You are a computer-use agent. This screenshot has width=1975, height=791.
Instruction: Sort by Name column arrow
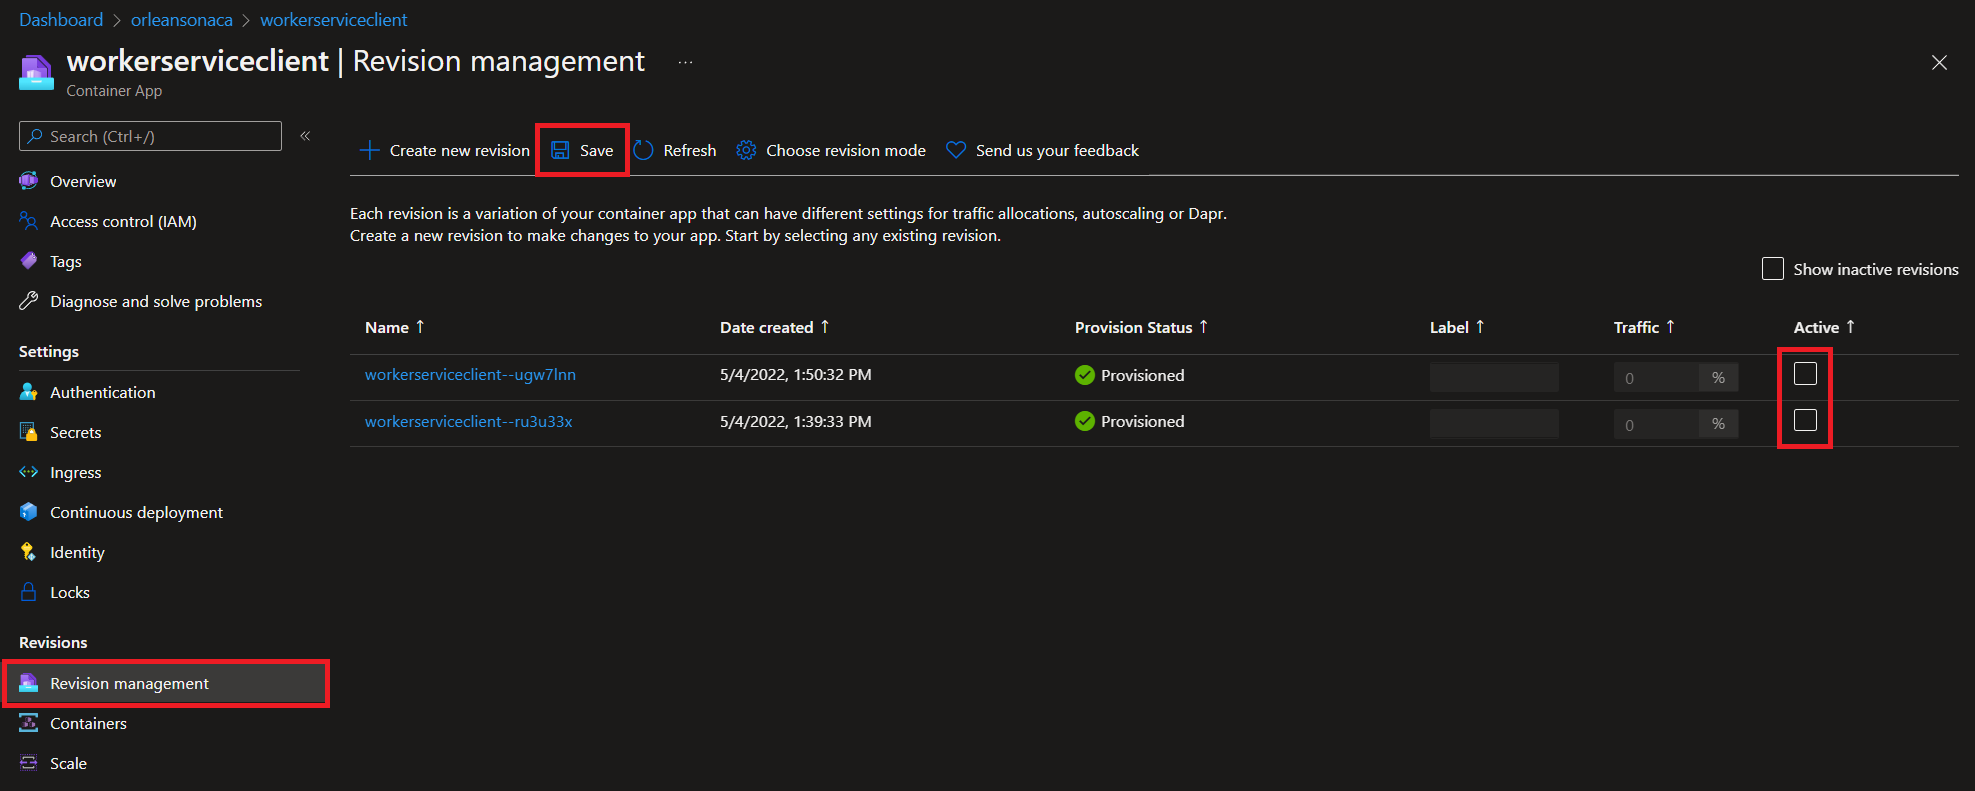coord(420,326)
